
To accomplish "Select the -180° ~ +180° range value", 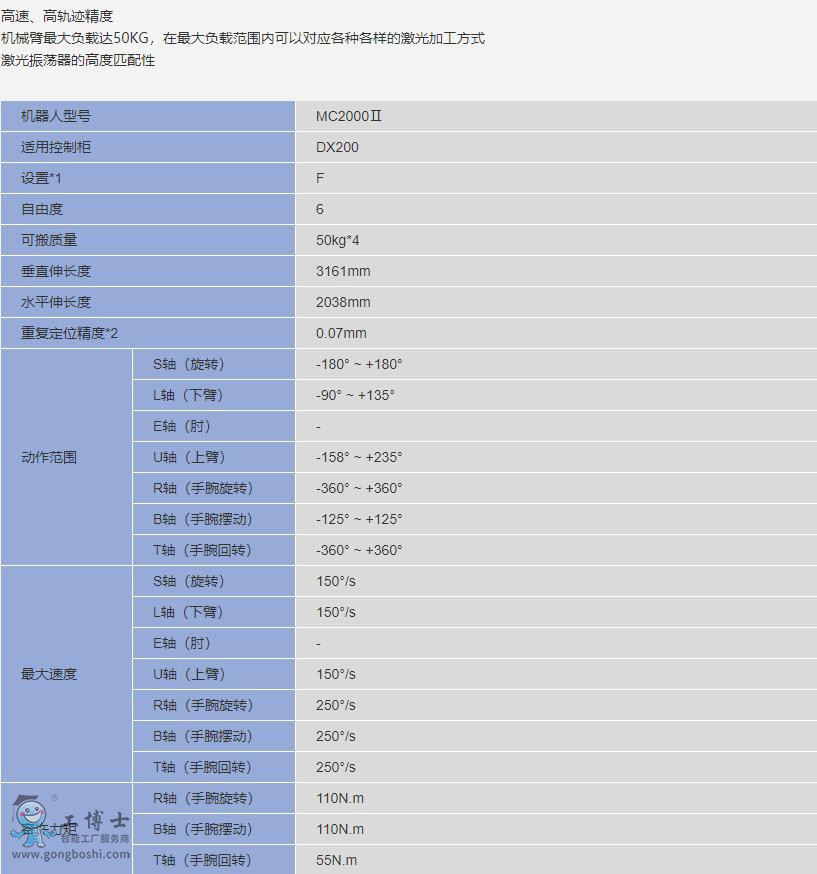I will [x=359, y=364].
